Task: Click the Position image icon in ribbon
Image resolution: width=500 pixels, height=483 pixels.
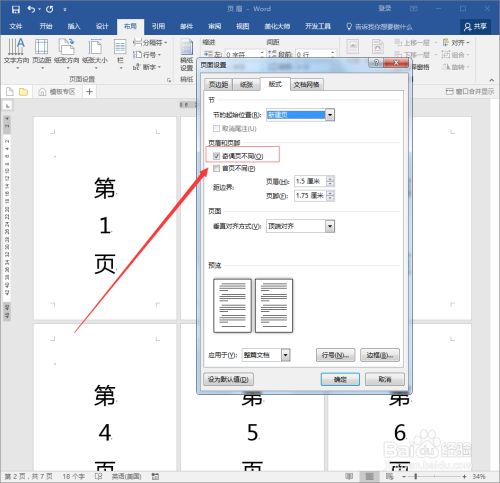Action: click(353, 46)
